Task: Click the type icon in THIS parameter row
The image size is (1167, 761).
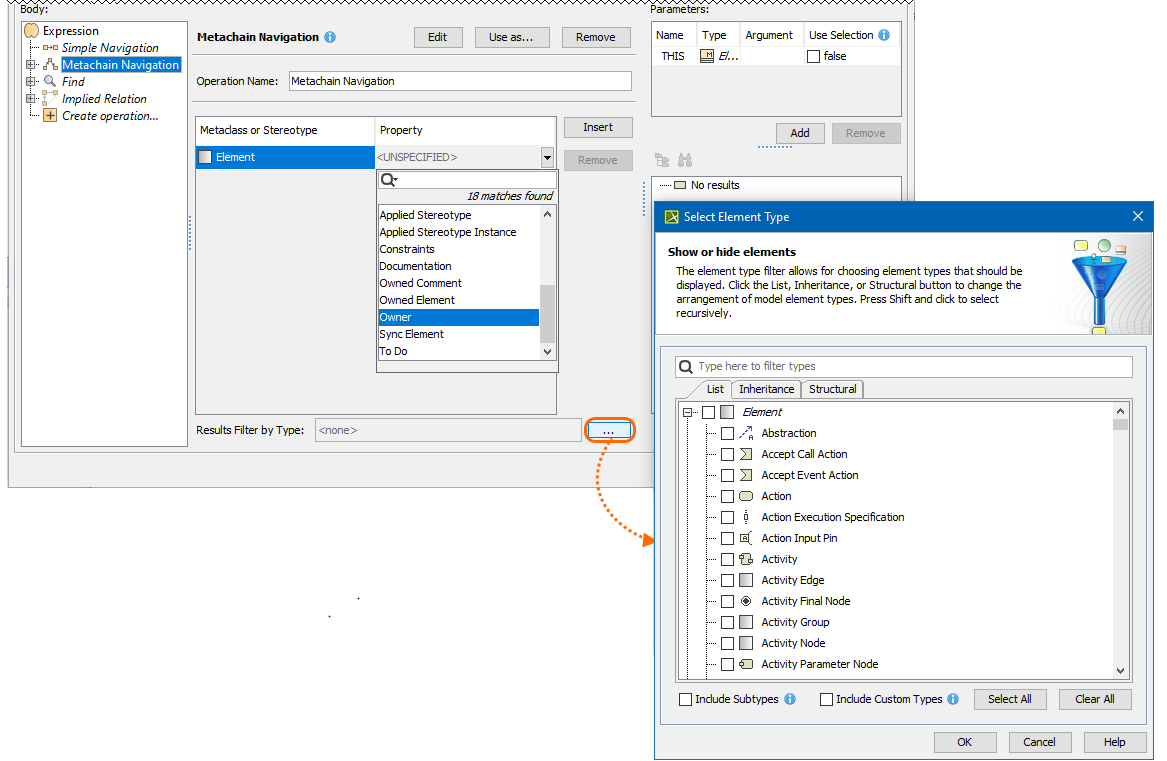Action: pos(707,56)
